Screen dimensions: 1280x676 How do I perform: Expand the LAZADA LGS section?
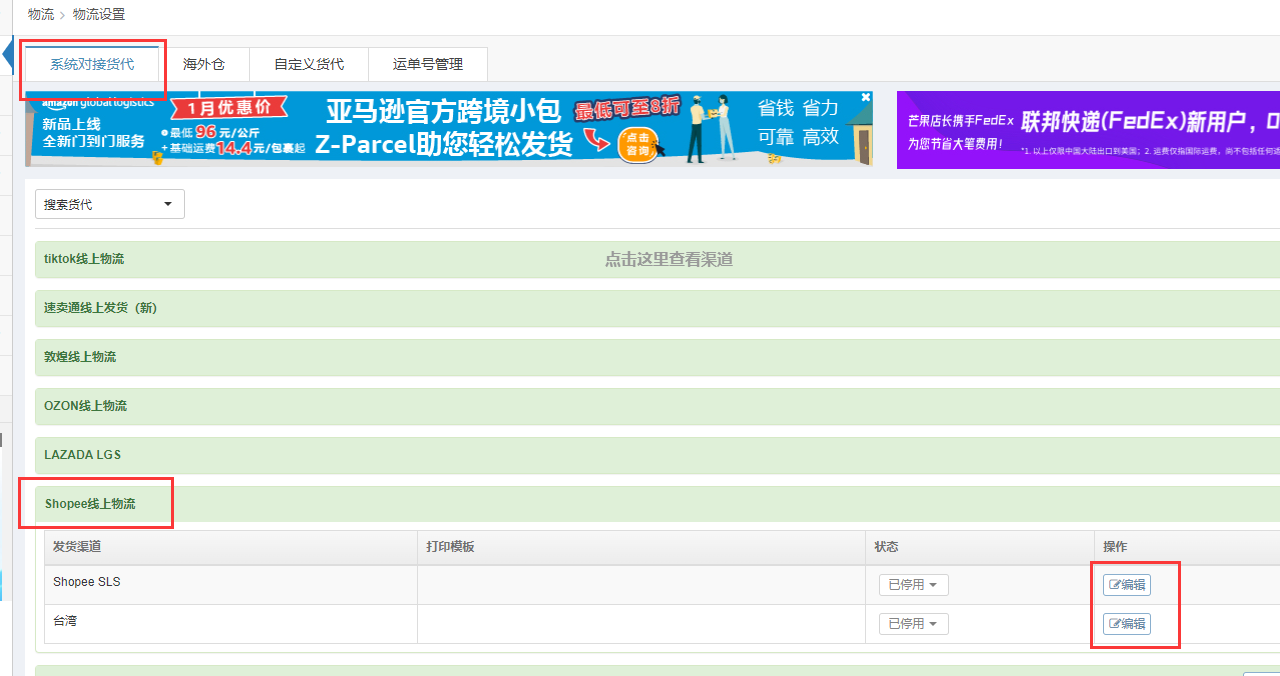(658, 455)
